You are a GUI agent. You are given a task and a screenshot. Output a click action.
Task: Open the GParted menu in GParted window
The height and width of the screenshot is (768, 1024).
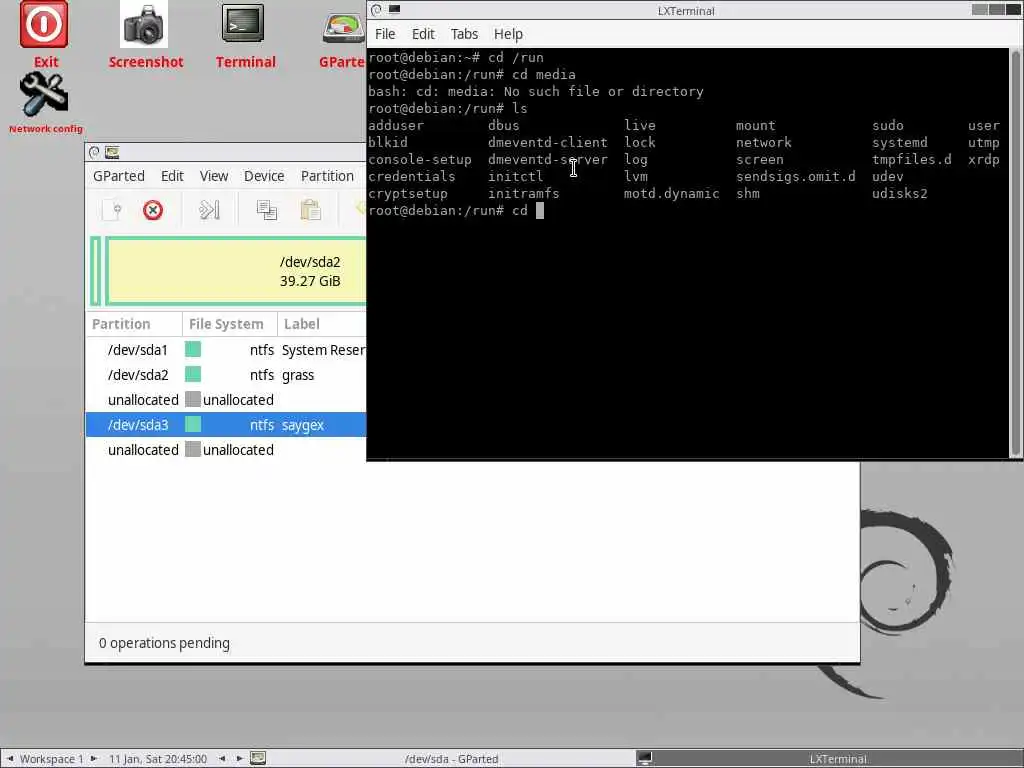click(x=119, y=176)
